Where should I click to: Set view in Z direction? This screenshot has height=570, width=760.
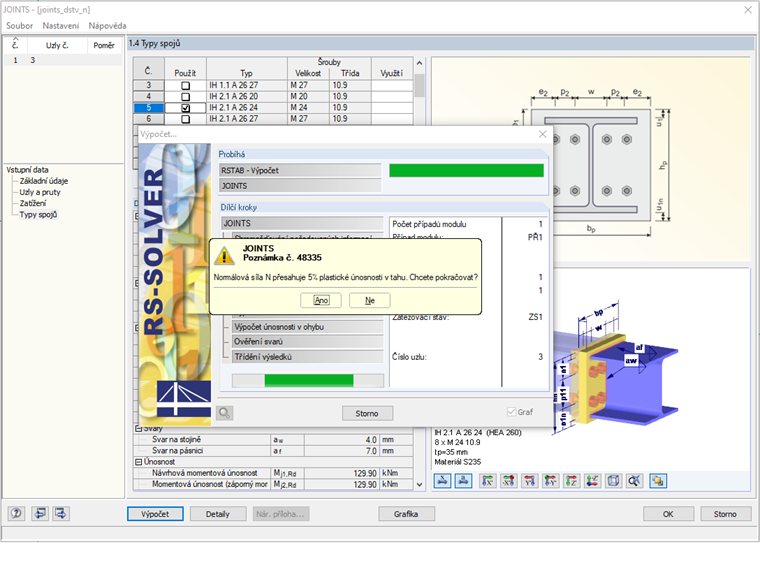pyautogui.click(x=571, y=481)
